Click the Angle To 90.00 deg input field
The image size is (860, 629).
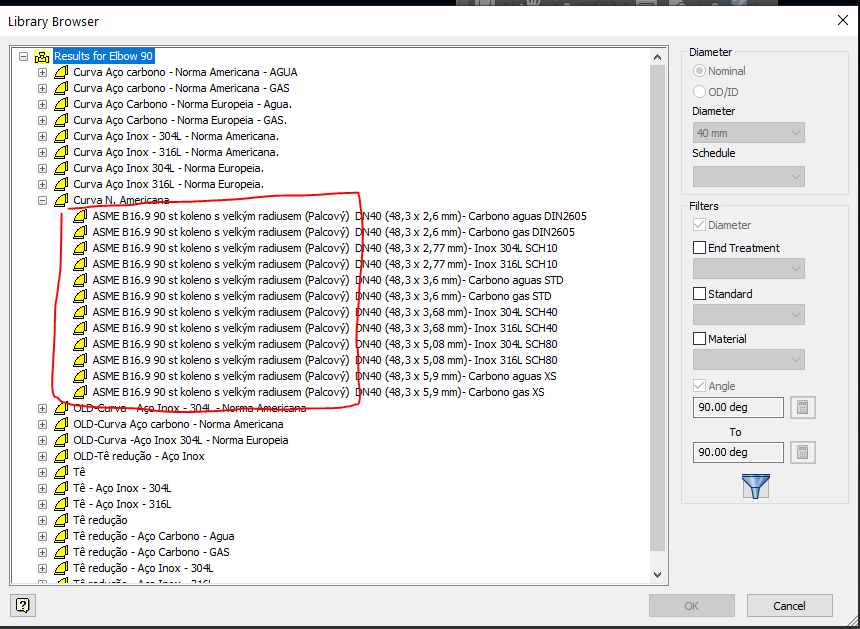click(x=738, y=452)
